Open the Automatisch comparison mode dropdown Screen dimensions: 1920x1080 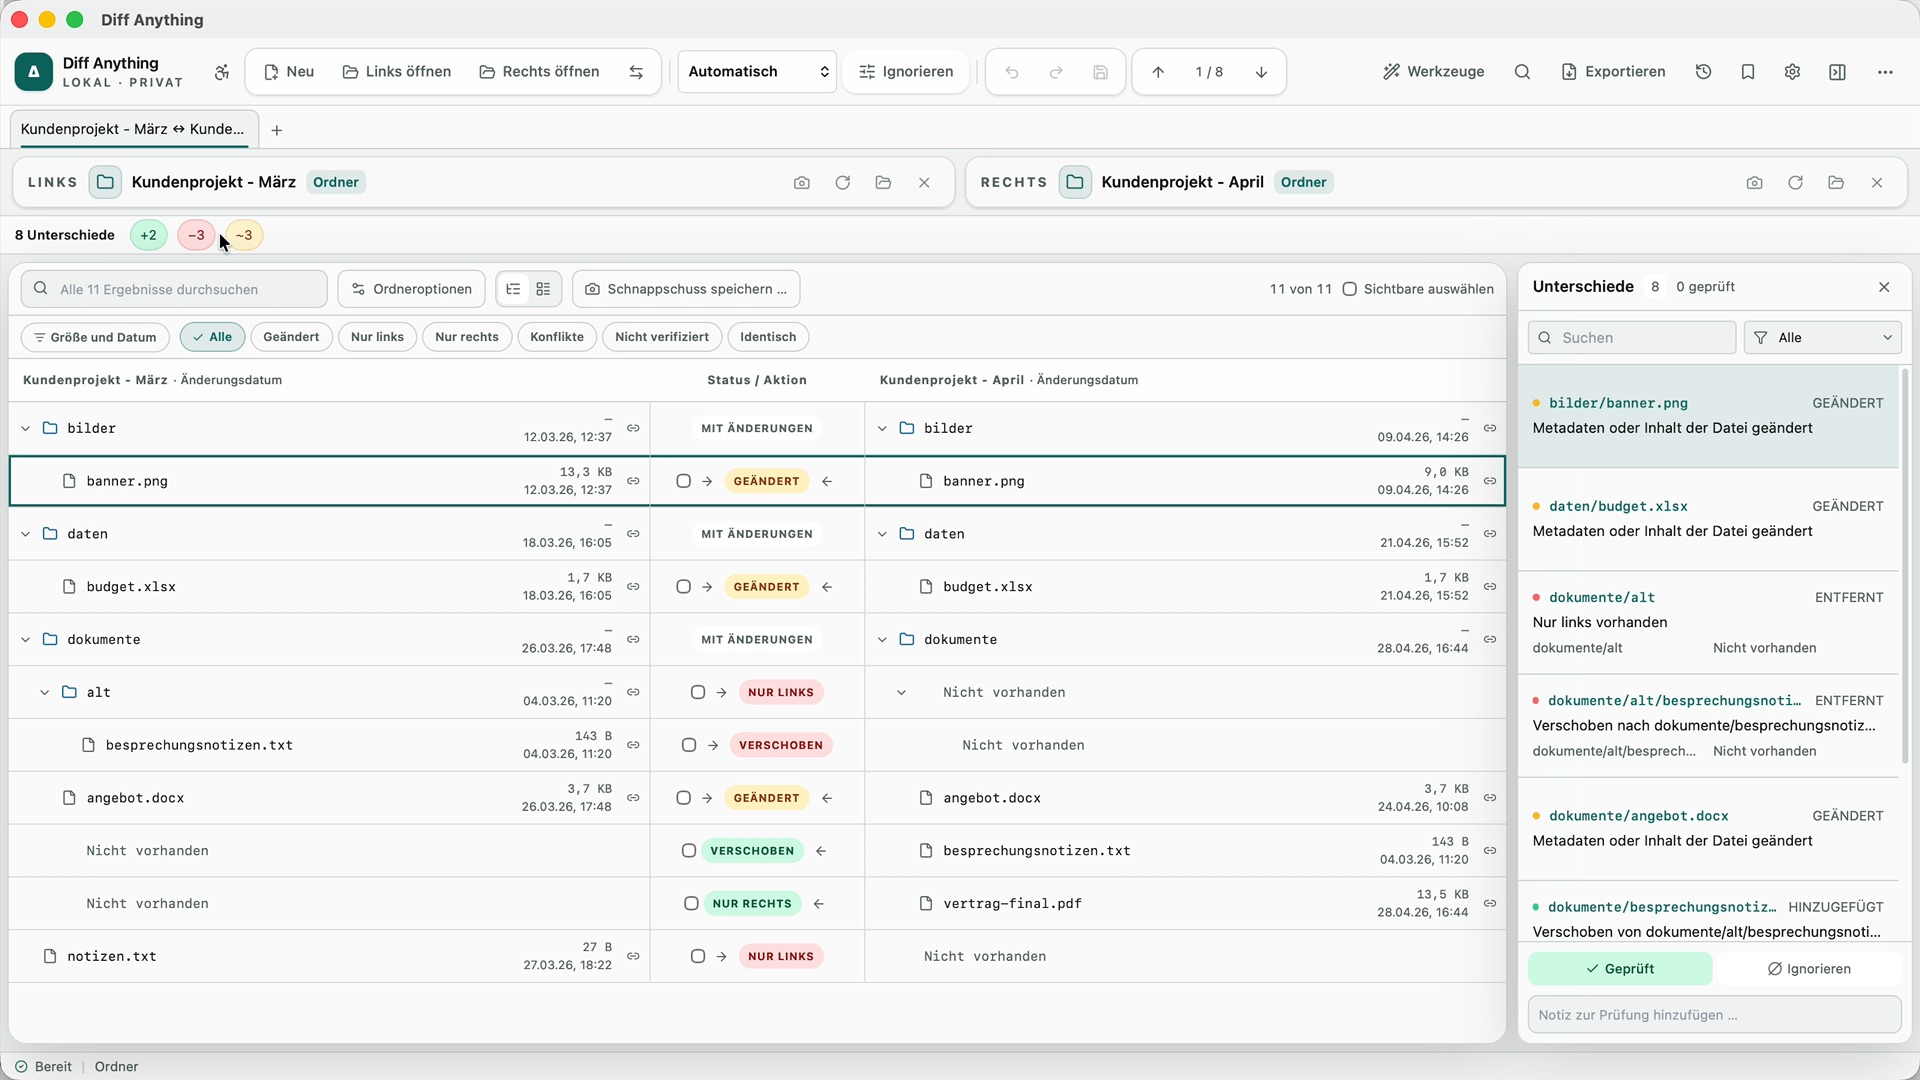tap(757, 72)
